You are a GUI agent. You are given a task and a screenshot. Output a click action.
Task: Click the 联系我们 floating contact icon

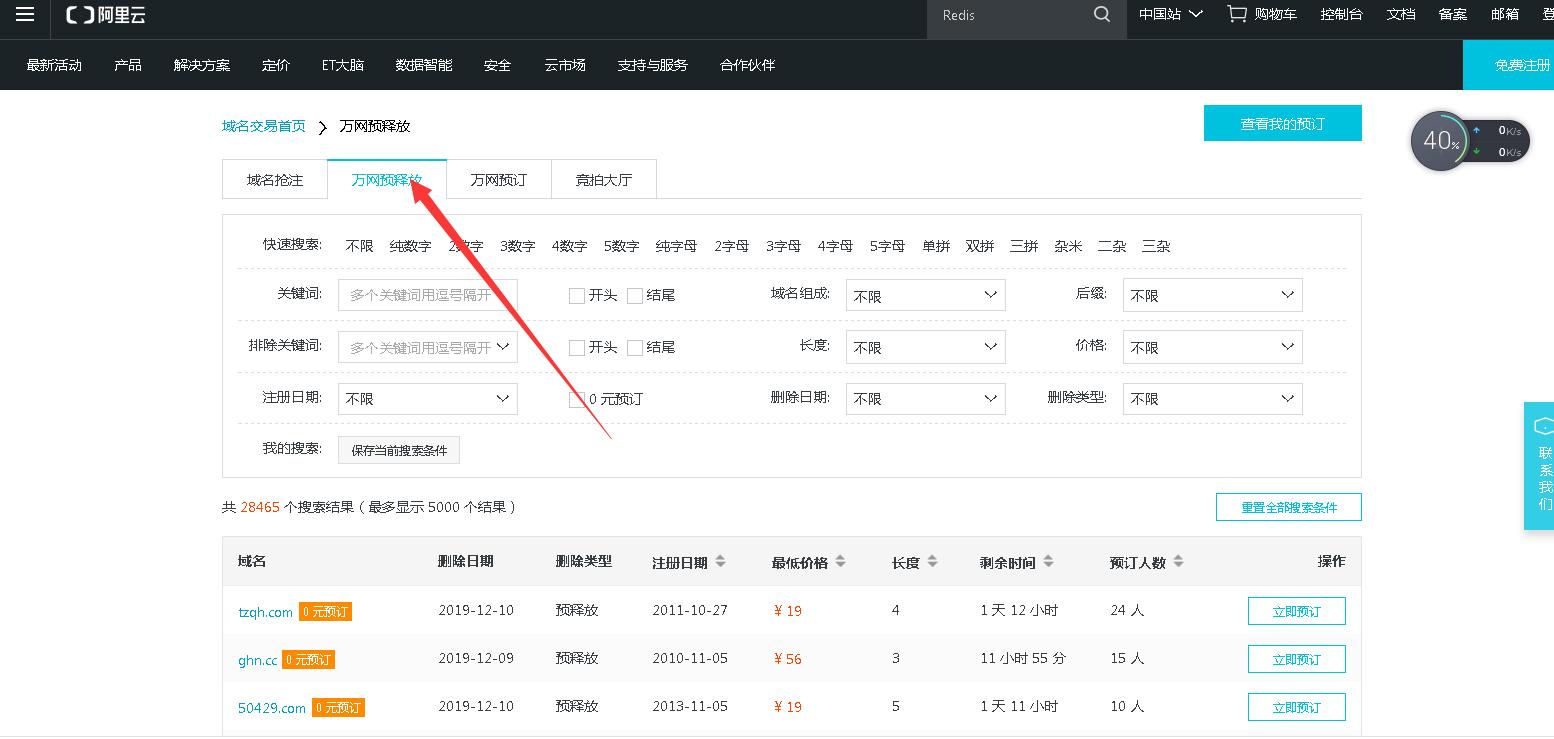click(x=1540, y=467)
